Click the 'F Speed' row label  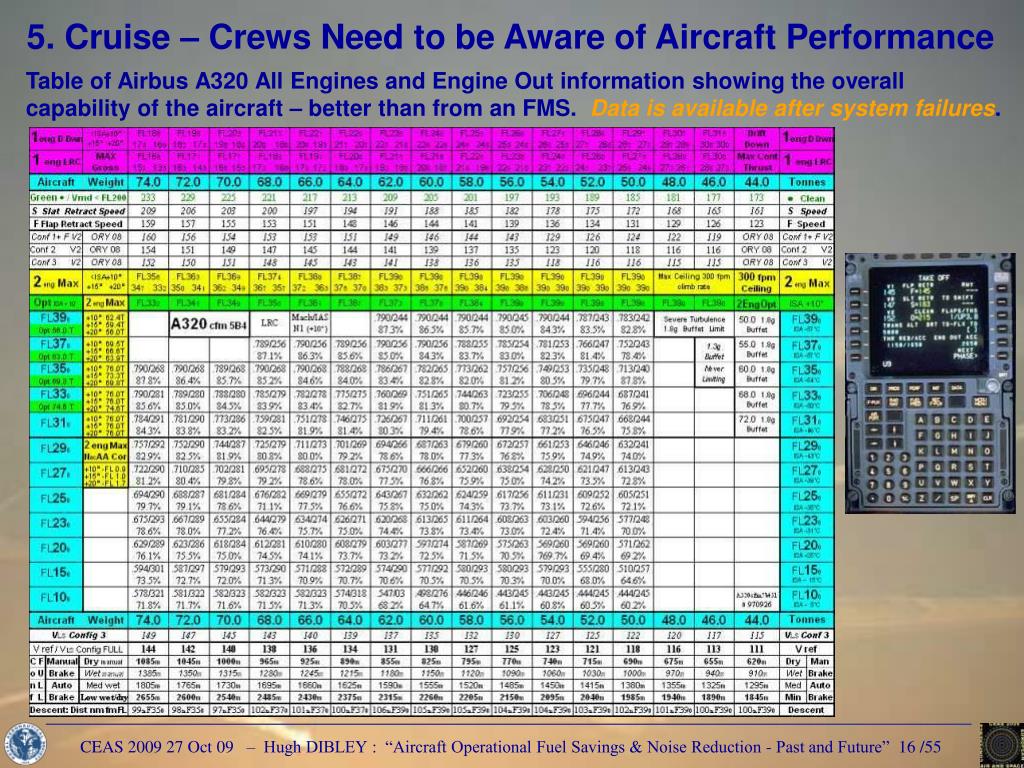(808, 223)
